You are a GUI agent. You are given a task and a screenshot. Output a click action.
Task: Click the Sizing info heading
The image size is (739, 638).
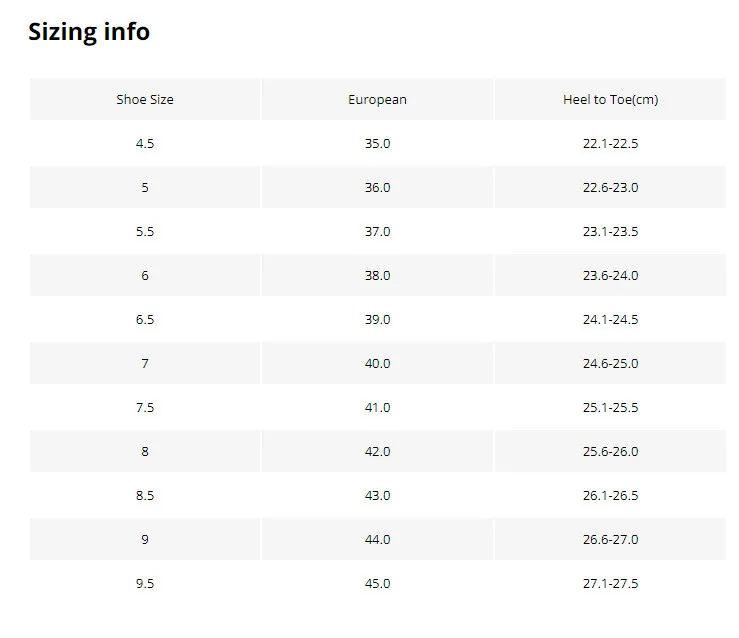[89, 32]
